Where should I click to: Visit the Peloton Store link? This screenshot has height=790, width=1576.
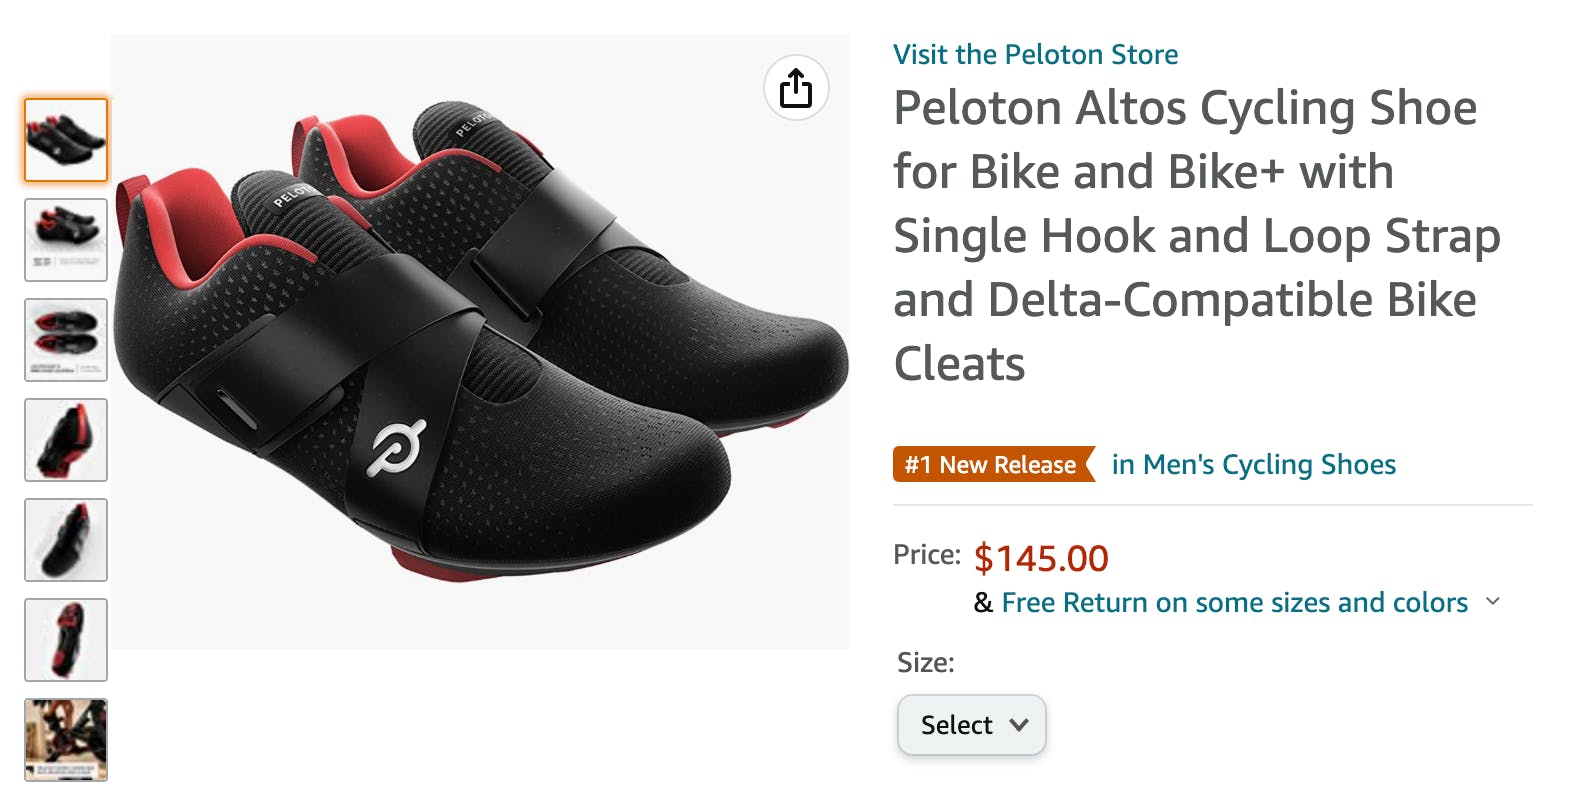point(1035,54)
